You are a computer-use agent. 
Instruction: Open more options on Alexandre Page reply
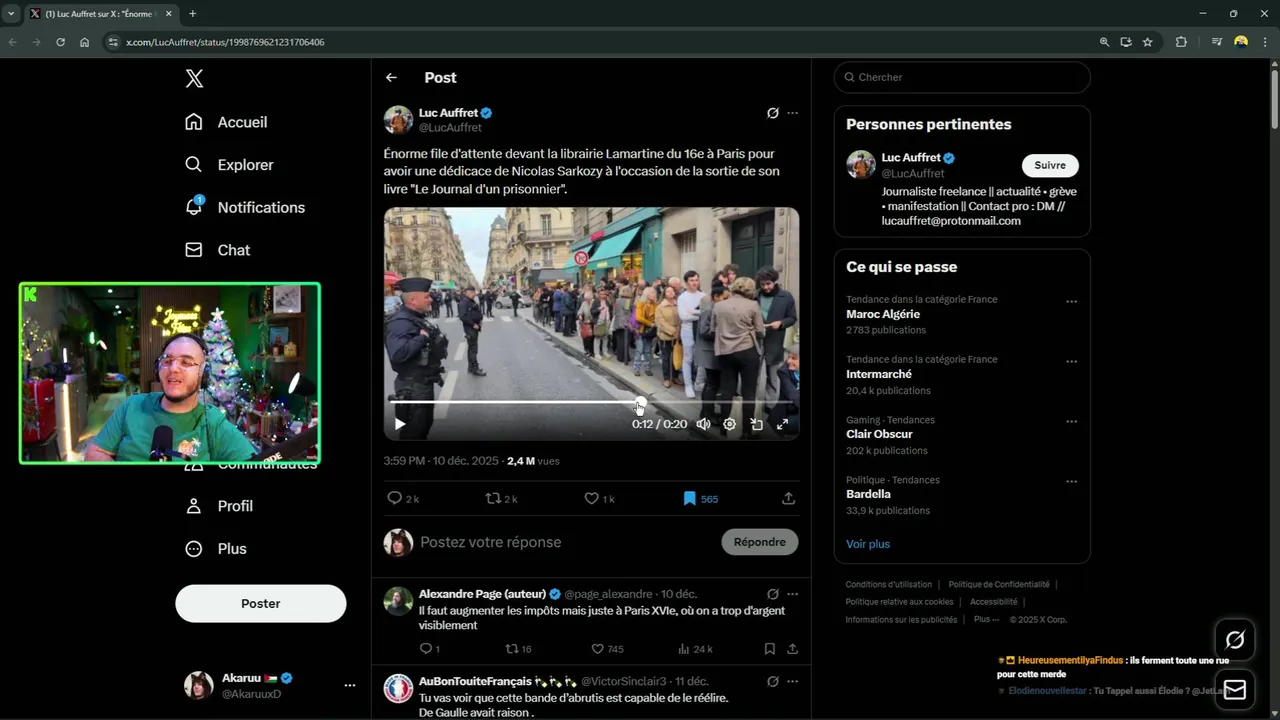792,594
